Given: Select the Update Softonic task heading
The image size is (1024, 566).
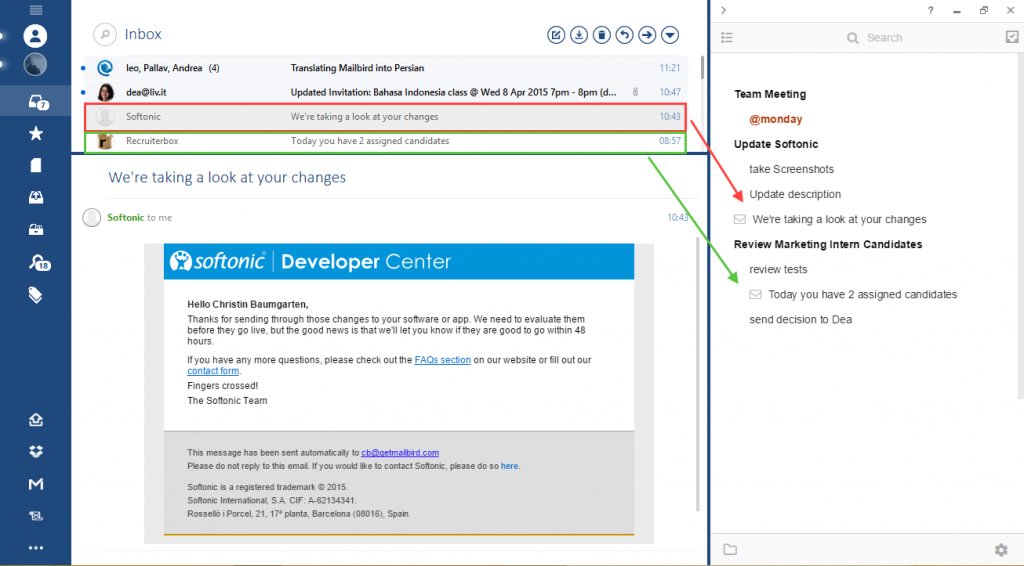Looking at the screenshot, I should pos(776,144).
